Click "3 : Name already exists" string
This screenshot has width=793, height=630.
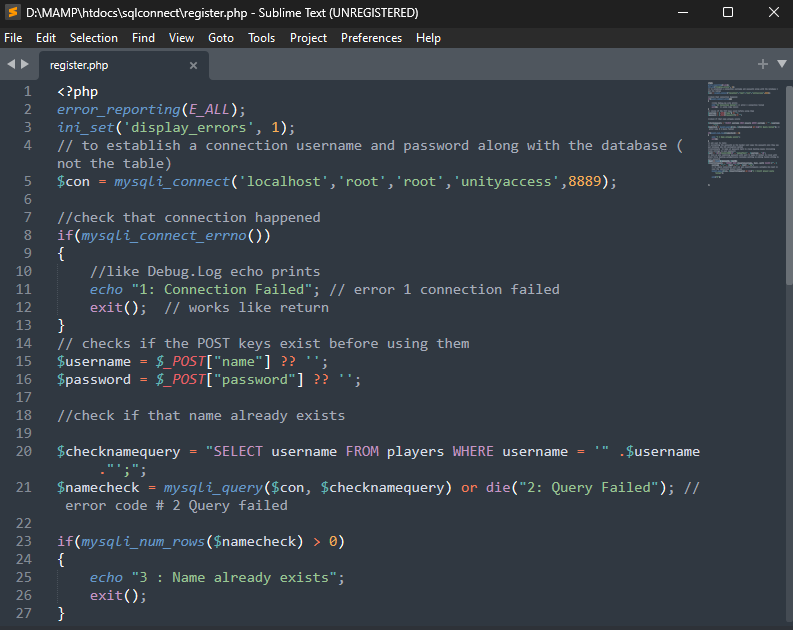(234, 577)
